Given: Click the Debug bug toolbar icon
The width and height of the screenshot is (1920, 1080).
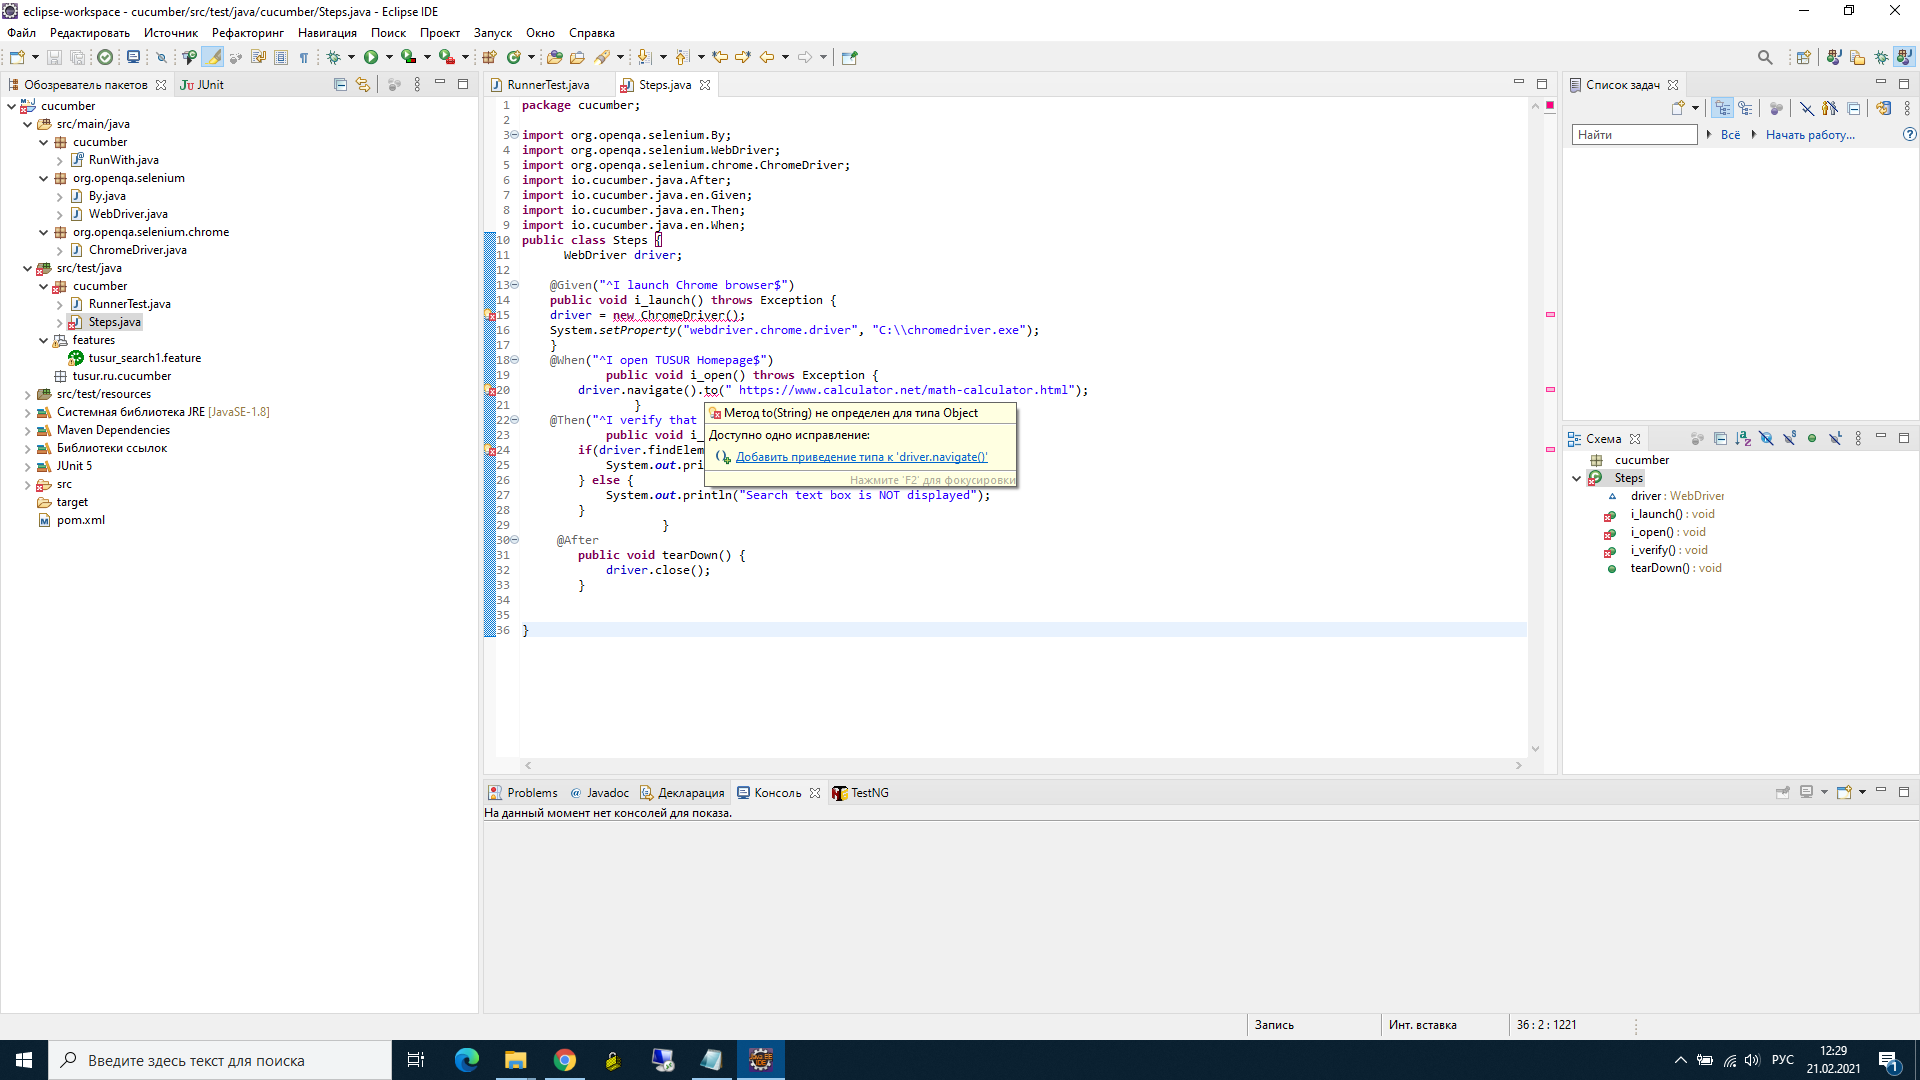Looking at the screenshot, I should click(x=334, y=57).
